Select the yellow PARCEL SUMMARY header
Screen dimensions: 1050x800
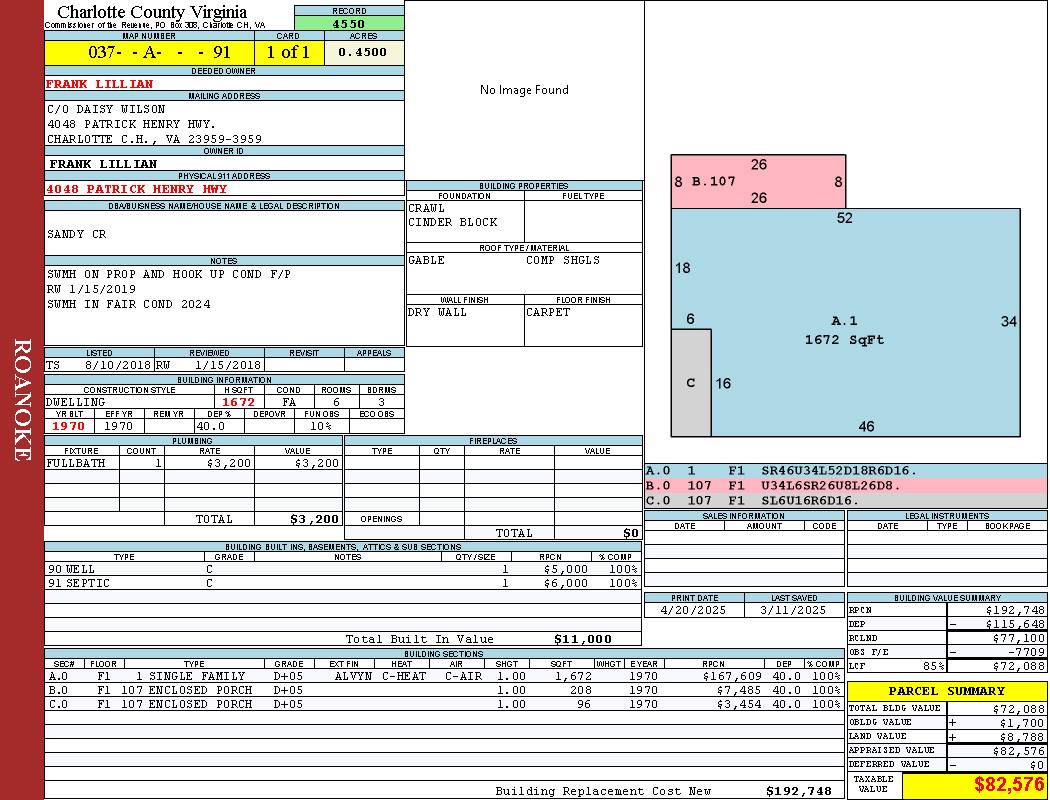point(947,691)
